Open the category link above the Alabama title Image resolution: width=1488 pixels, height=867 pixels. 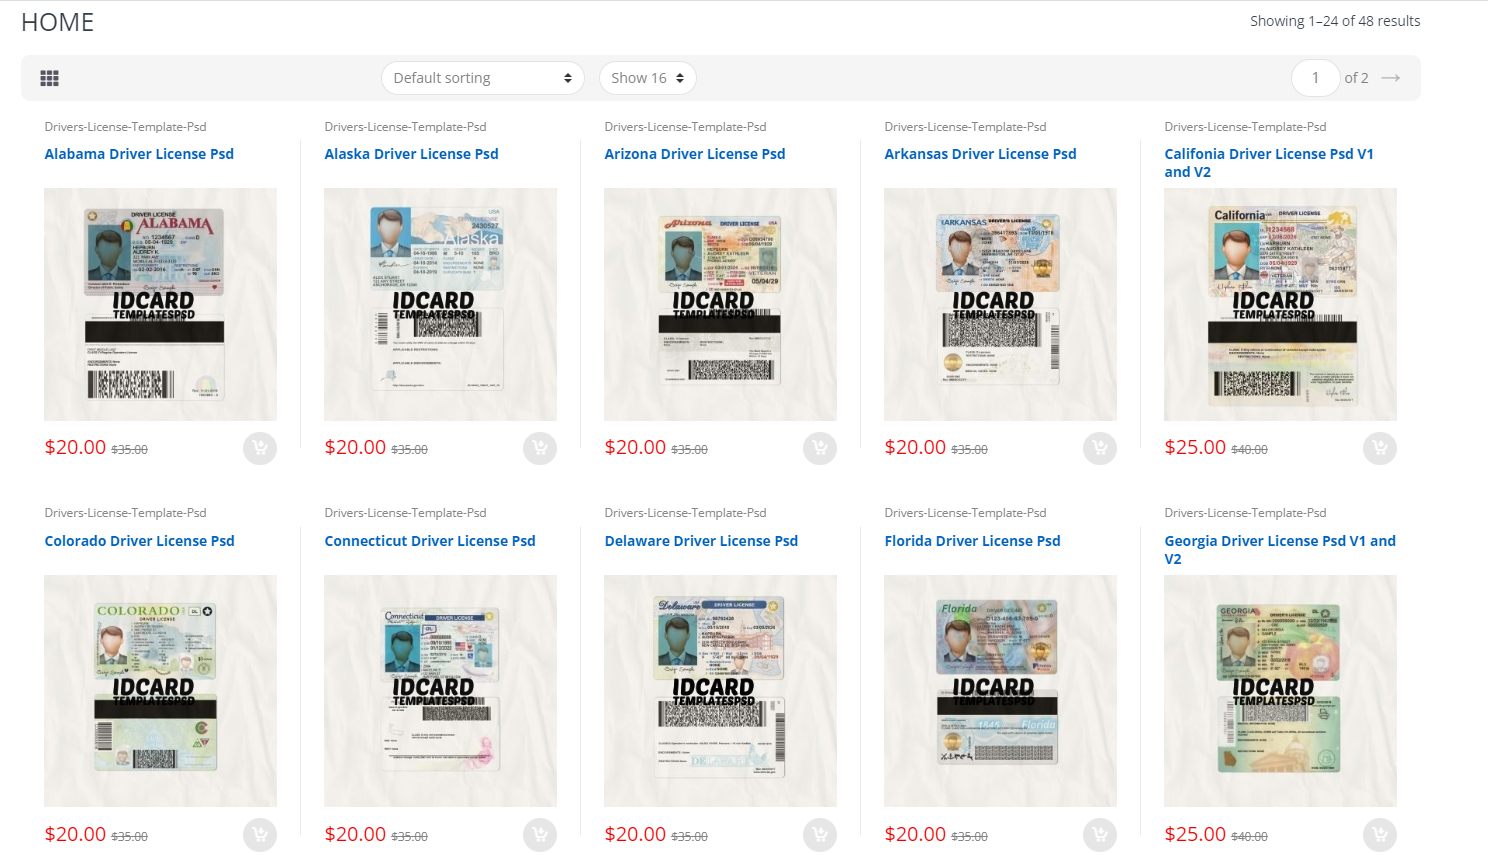click(x=125, y=127)
